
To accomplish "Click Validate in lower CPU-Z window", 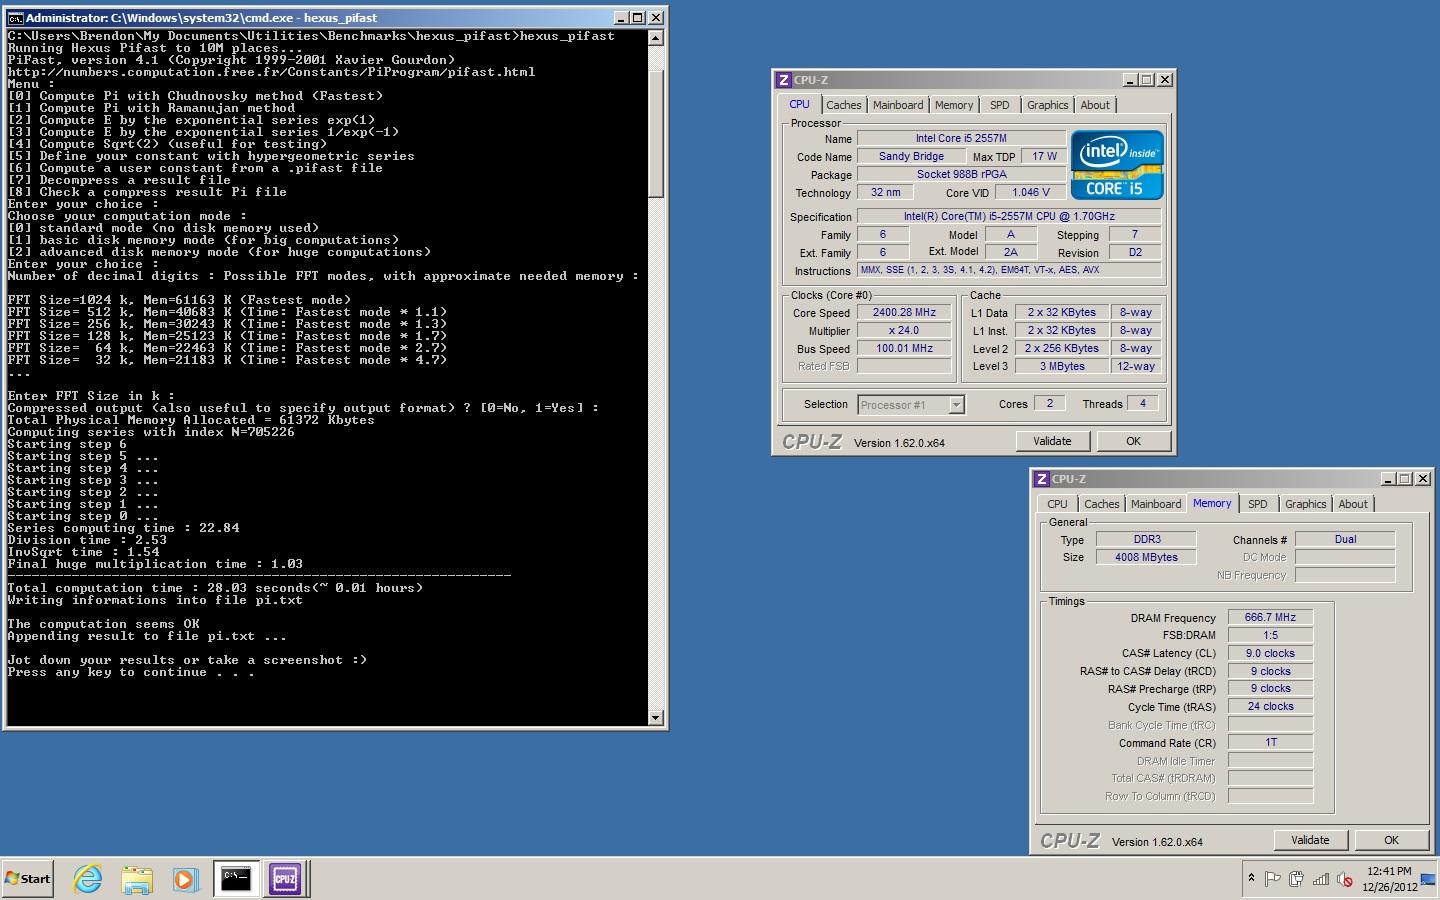I will (1310, 840).
